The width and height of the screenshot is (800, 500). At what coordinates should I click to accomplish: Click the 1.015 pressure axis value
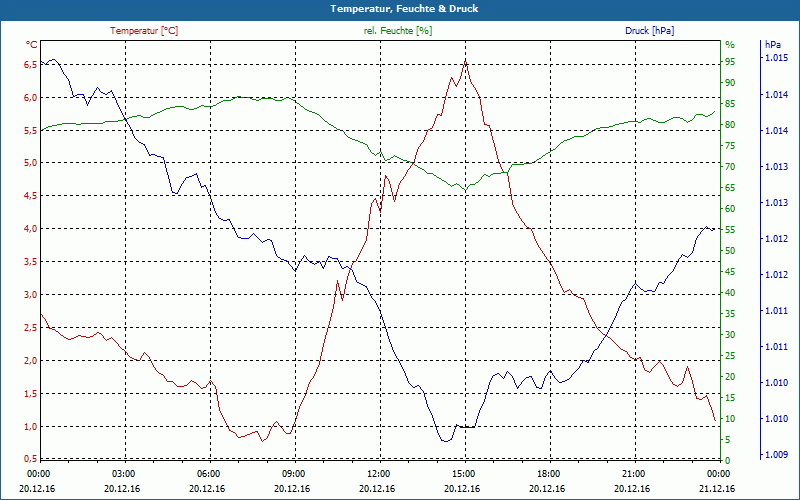(777, 58)
